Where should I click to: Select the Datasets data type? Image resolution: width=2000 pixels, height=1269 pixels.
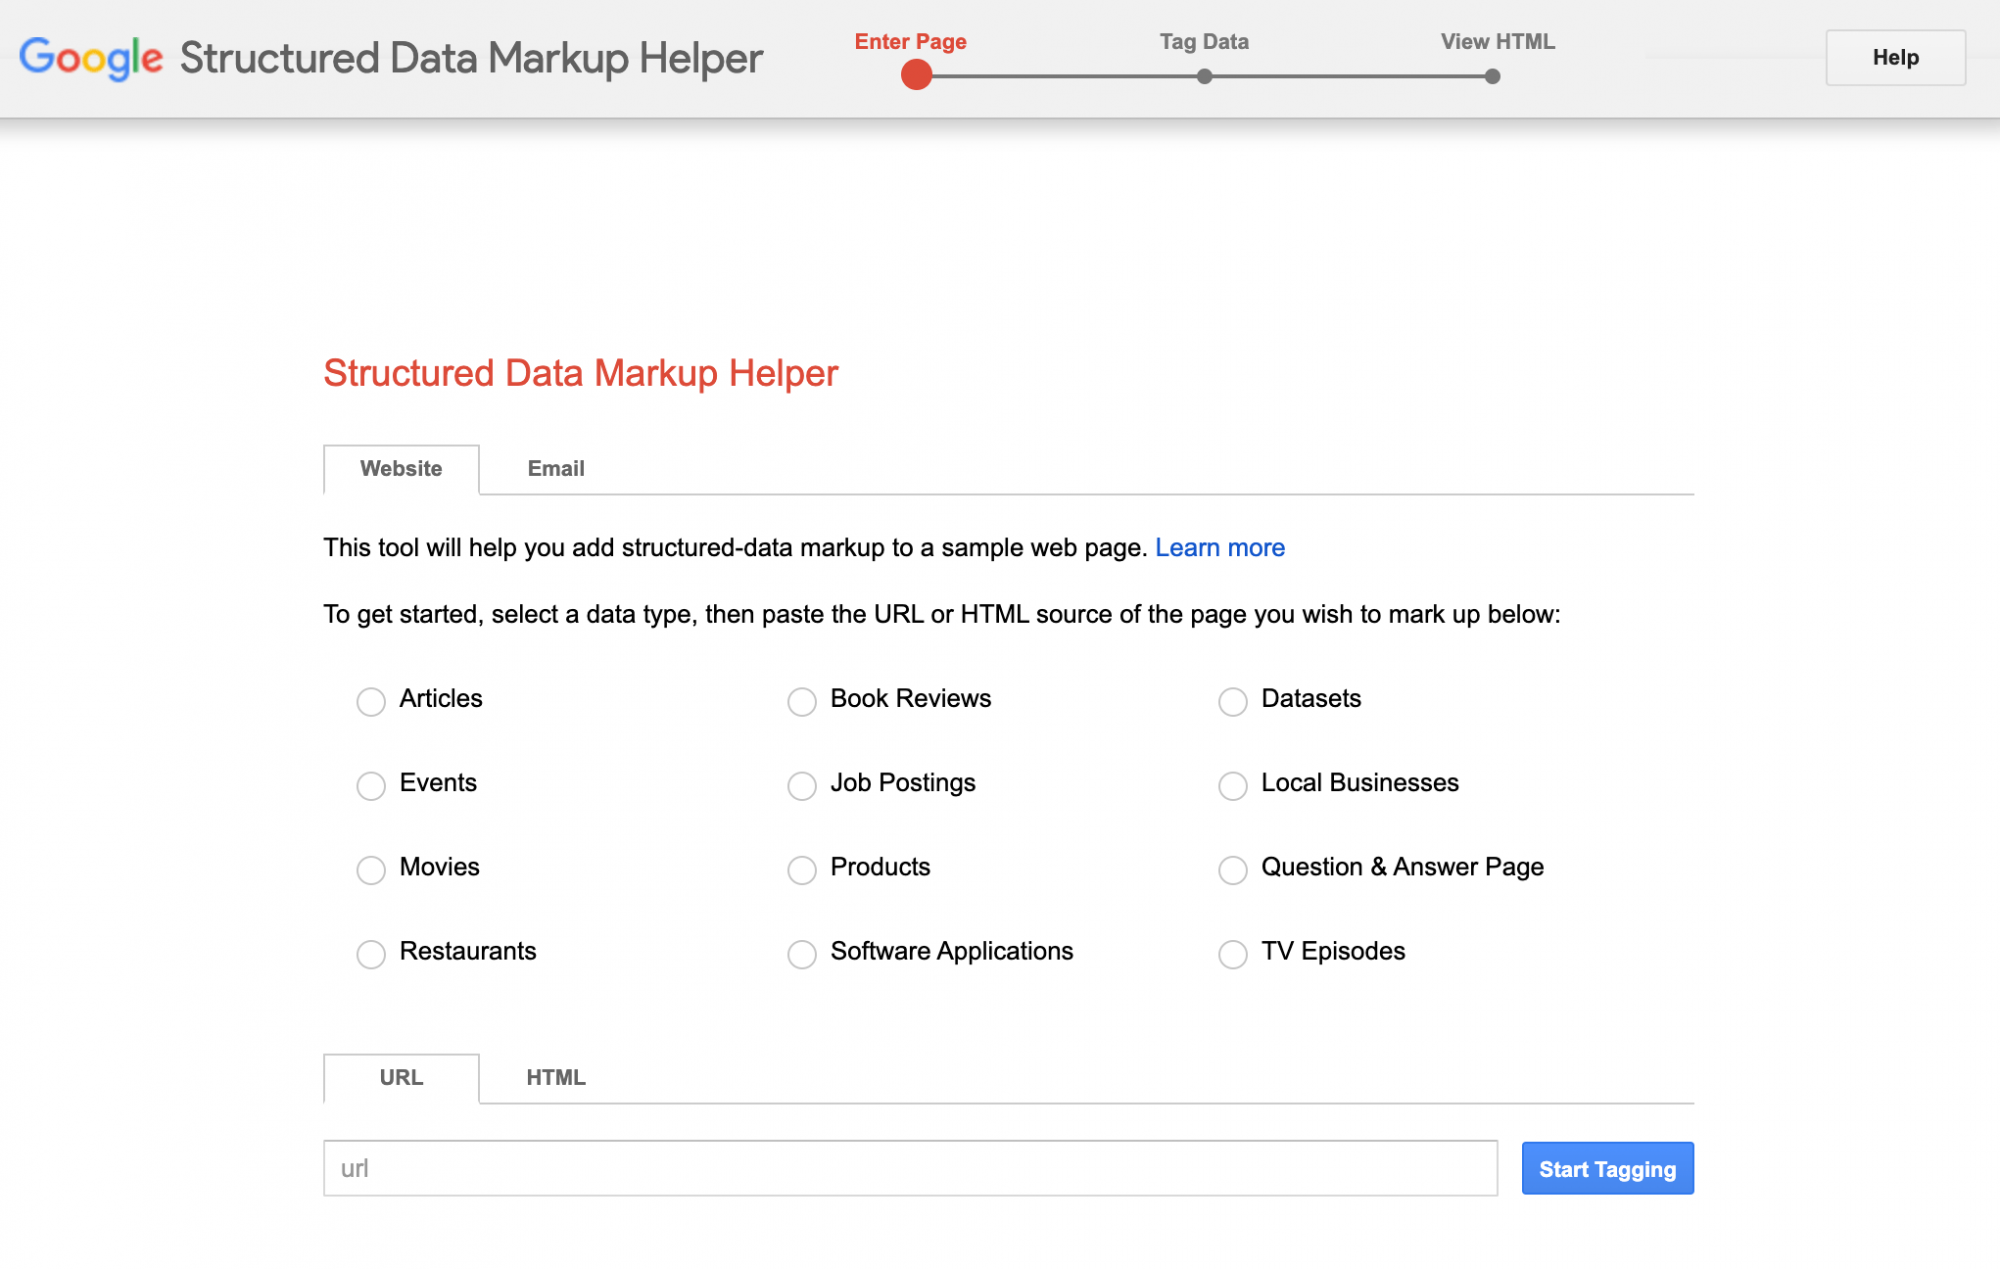tap(1232, 701)
